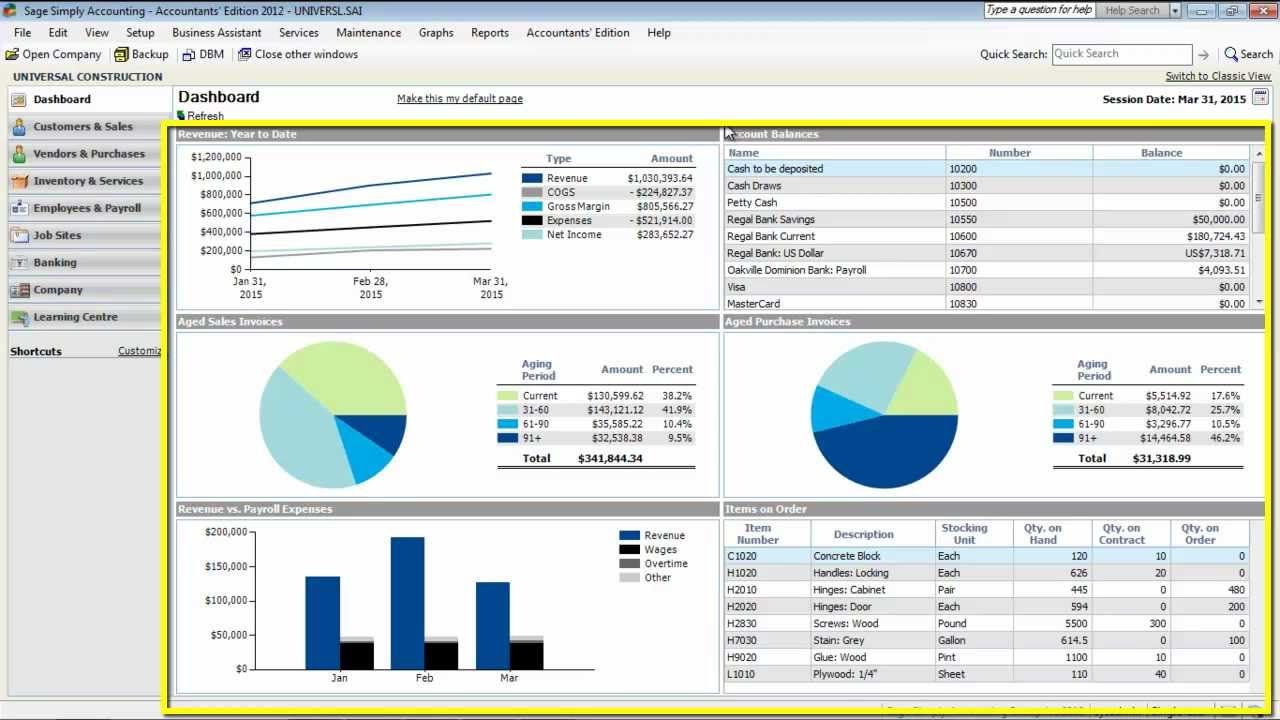Click the Open Company folder icon
This screenshot has height=720, width=1280.
click(x=12, y=54)
